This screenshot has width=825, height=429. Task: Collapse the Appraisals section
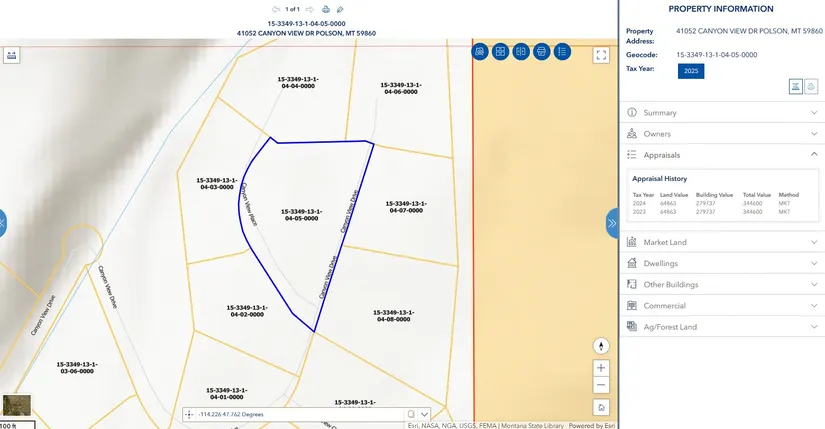[x=814, y=155]
